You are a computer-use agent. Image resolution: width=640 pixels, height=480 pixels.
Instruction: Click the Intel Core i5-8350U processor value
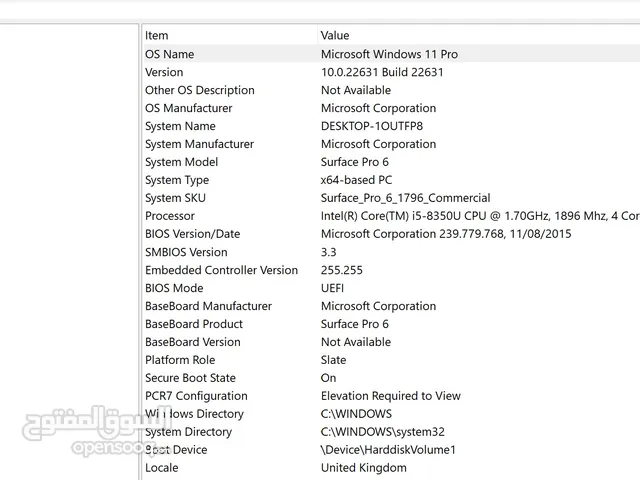click(480, 216)
